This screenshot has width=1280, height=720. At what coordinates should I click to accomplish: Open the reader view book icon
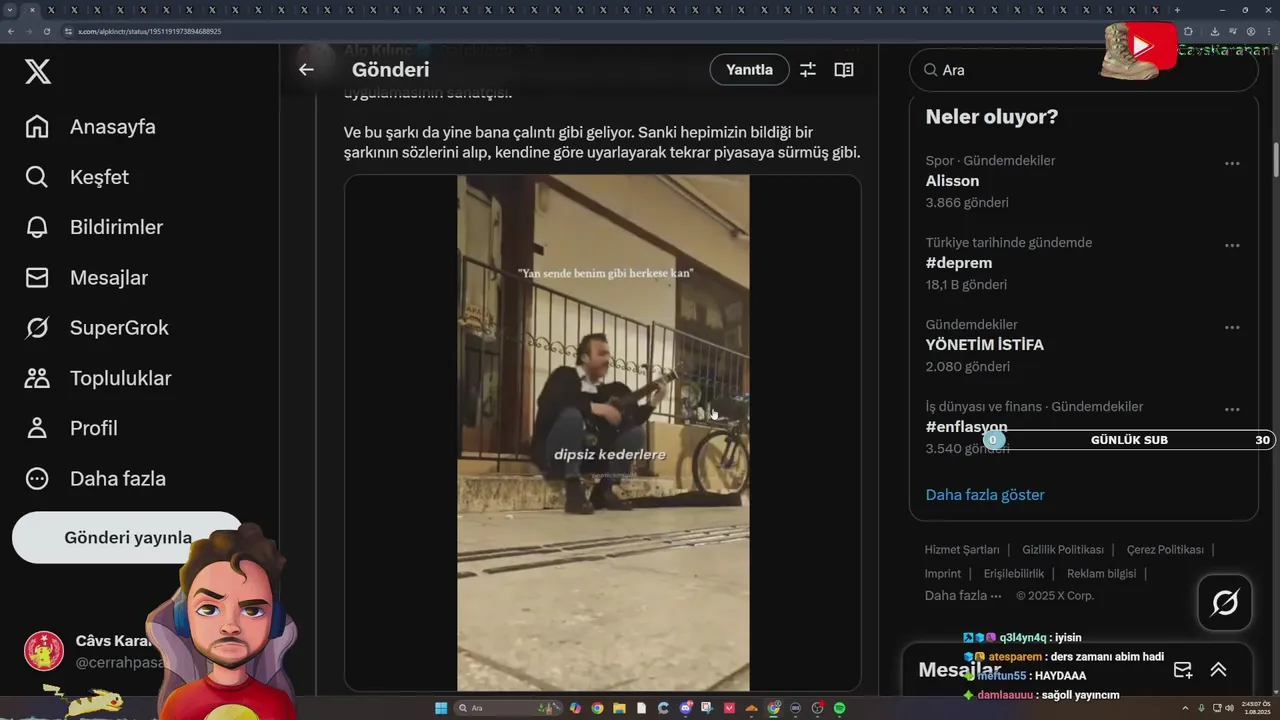click(844, 70)
